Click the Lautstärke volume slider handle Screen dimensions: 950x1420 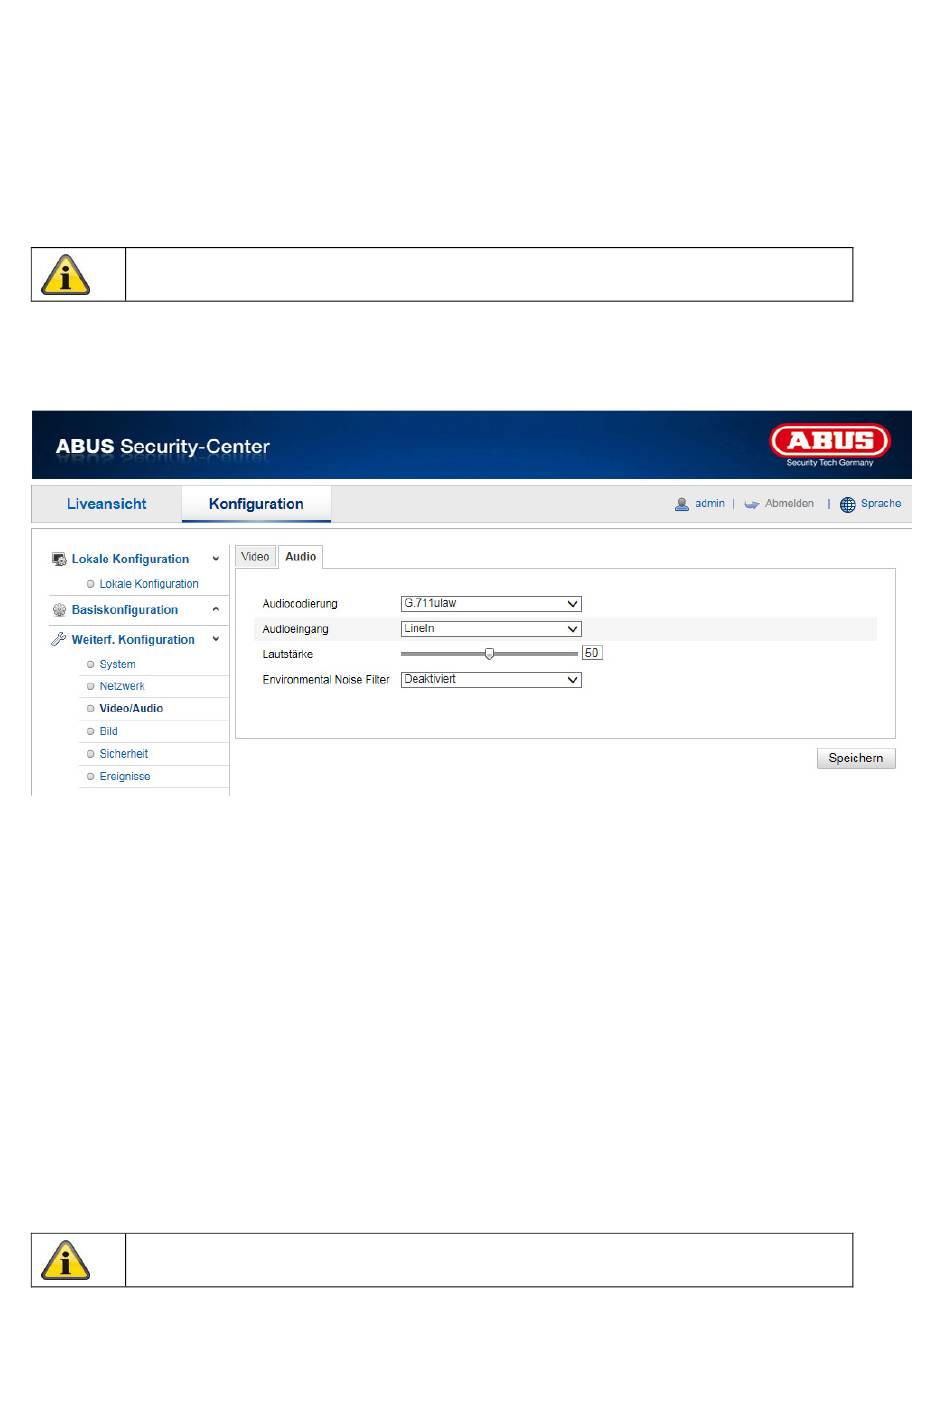(x=489, y=654)
